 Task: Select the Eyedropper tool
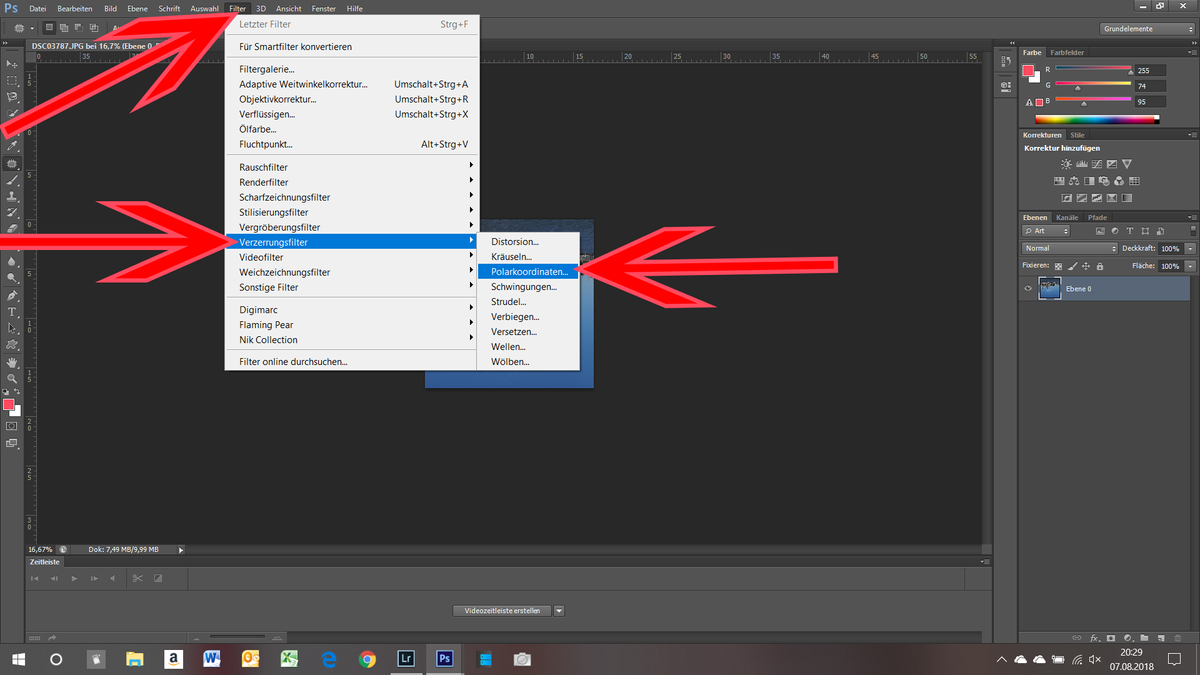point(12,143)
